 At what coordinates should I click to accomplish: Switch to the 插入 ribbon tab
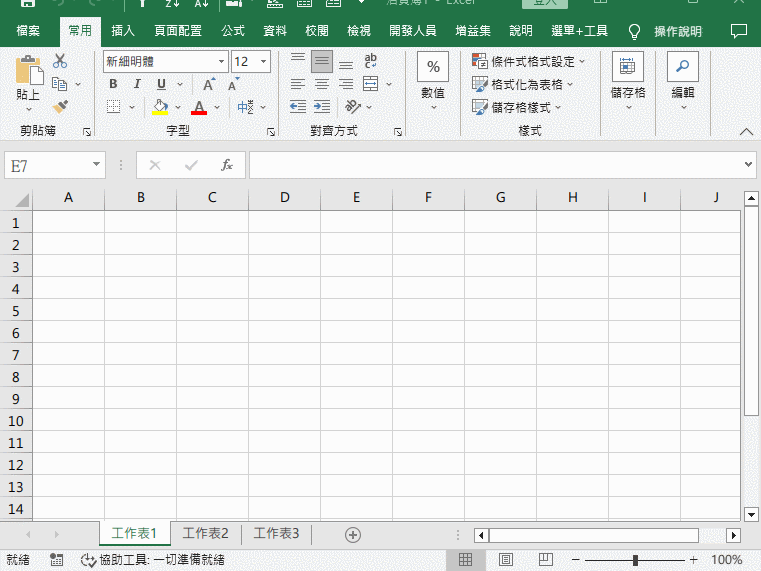(123, 31)
